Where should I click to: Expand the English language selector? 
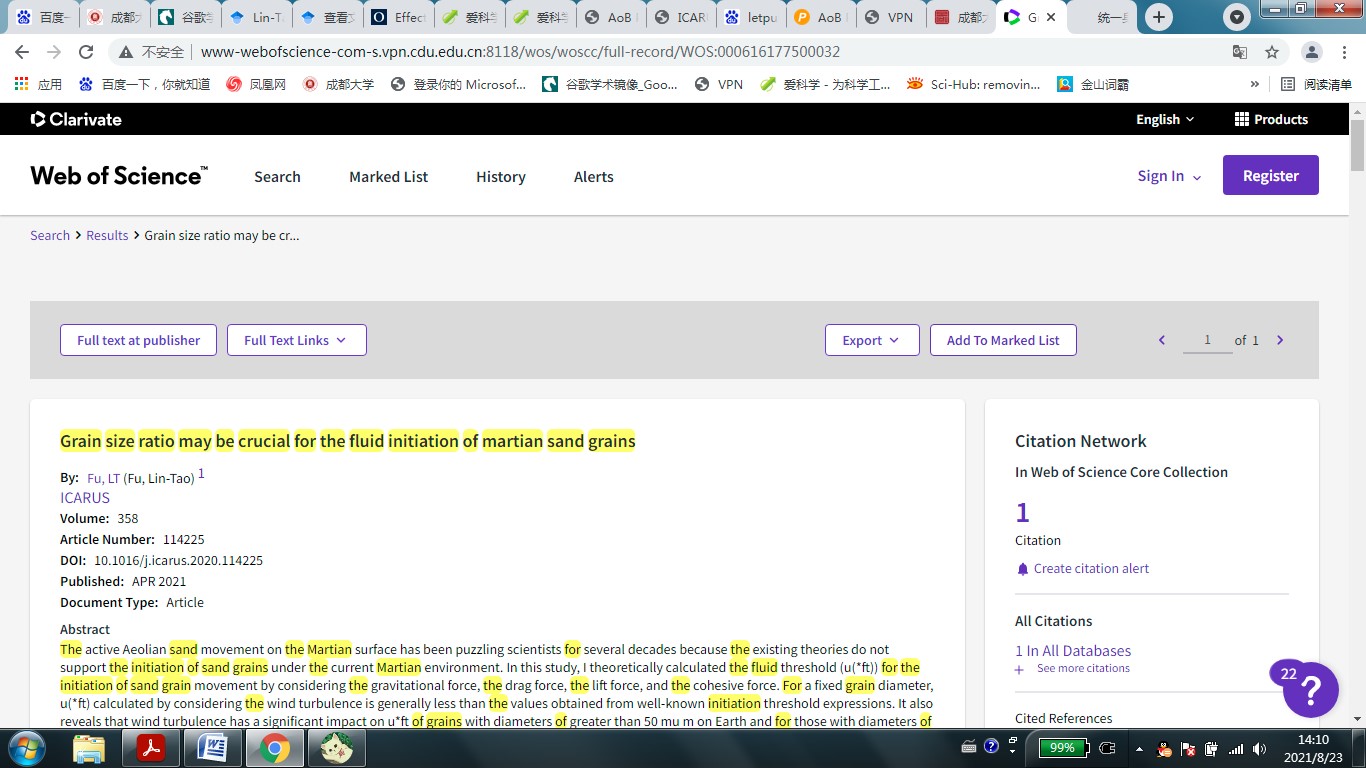tap(1165, 119)
